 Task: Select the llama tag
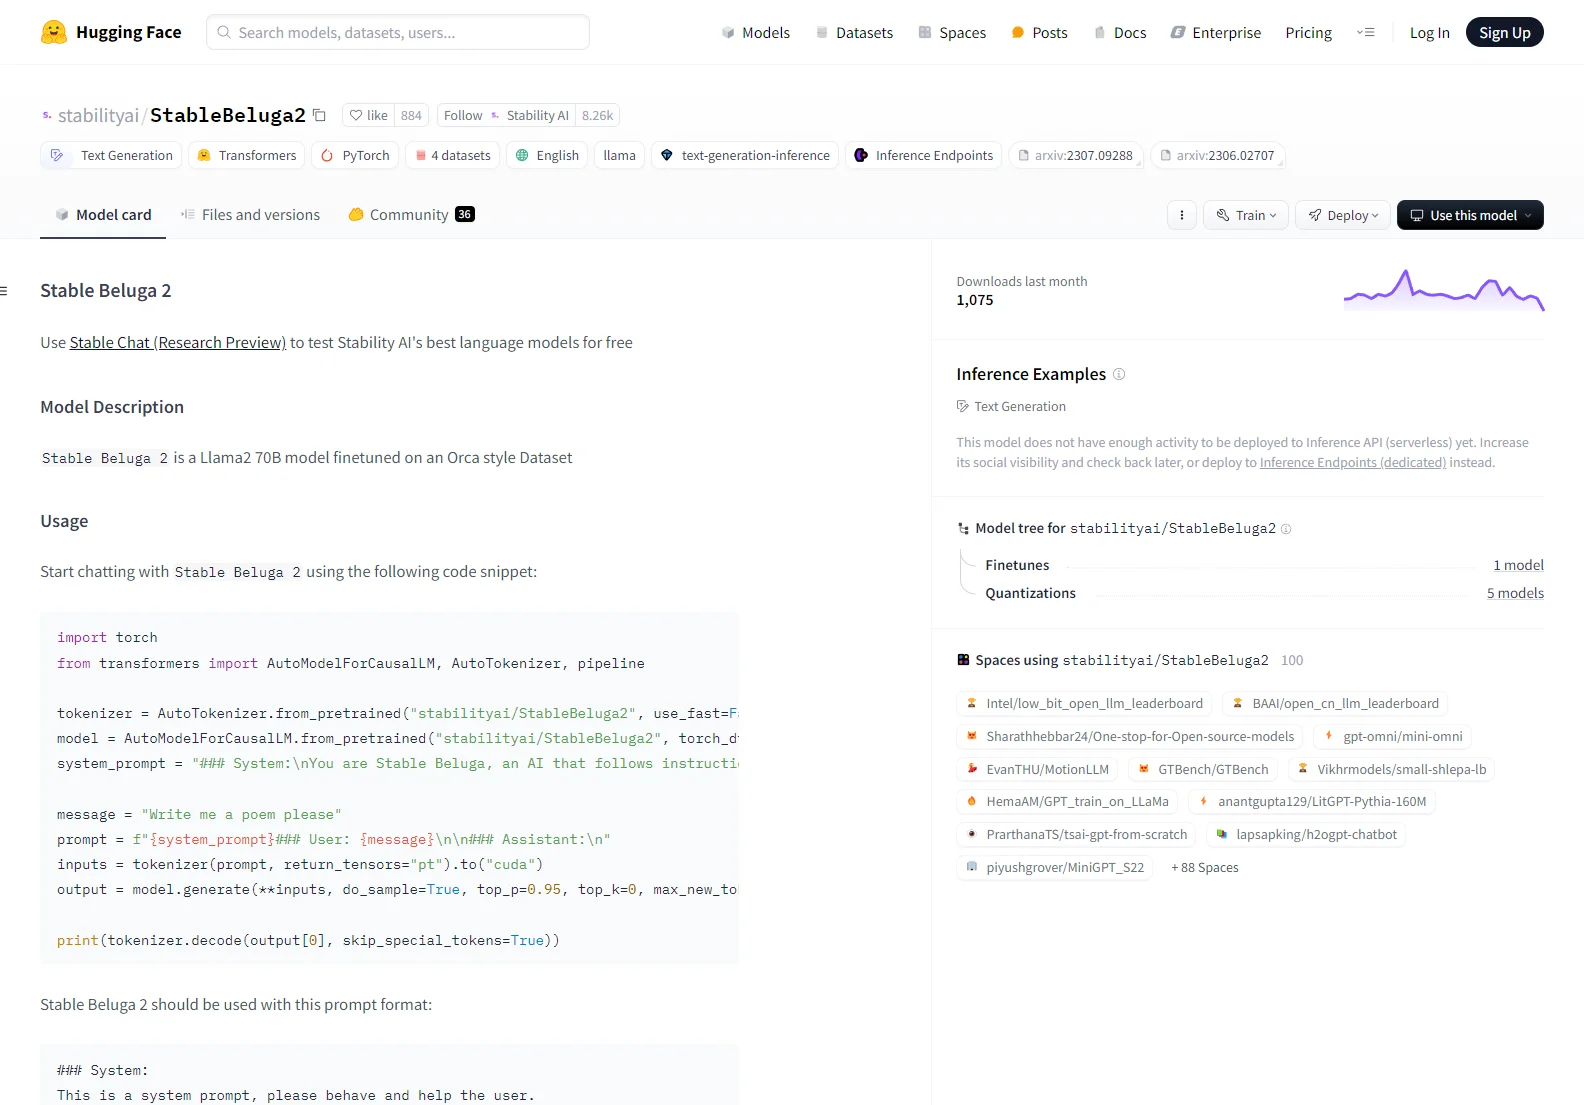(x=619, y=155)
